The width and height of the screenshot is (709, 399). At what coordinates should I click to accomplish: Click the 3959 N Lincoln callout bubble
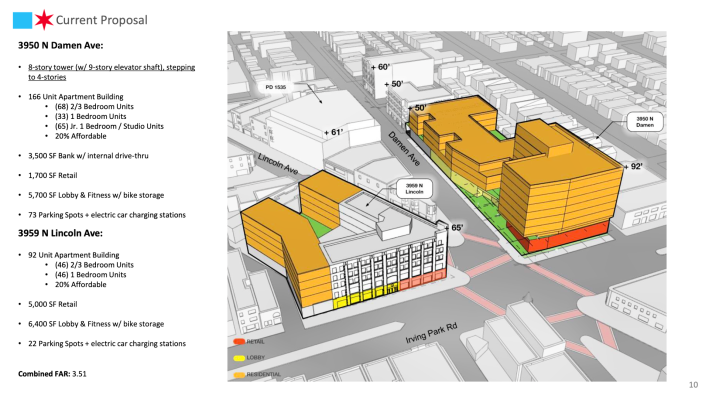point(414,189)
